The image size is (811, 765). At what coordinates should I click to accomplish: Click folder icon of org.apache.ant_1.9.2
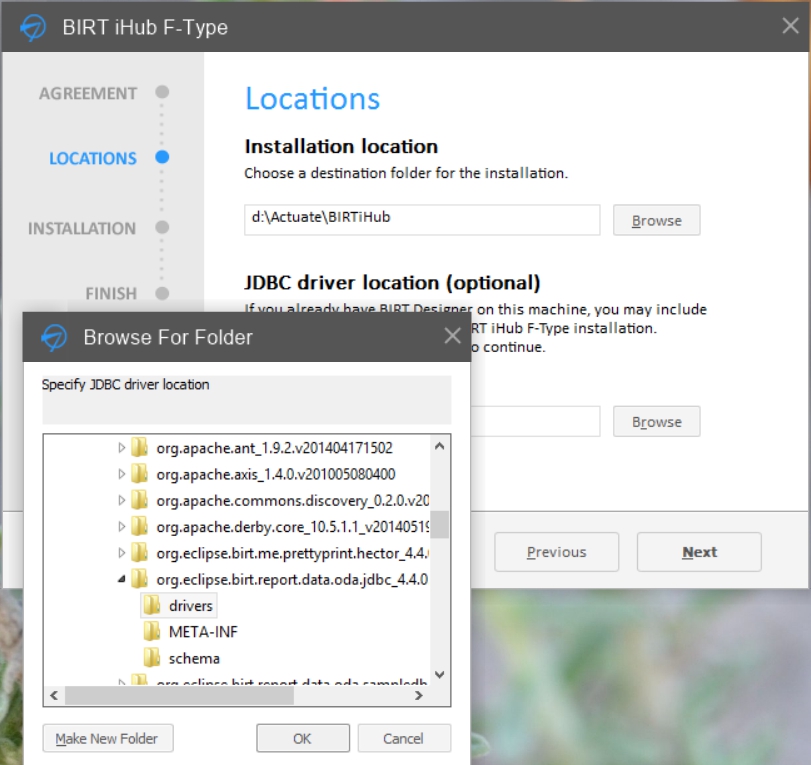click(x=140, y=447)
